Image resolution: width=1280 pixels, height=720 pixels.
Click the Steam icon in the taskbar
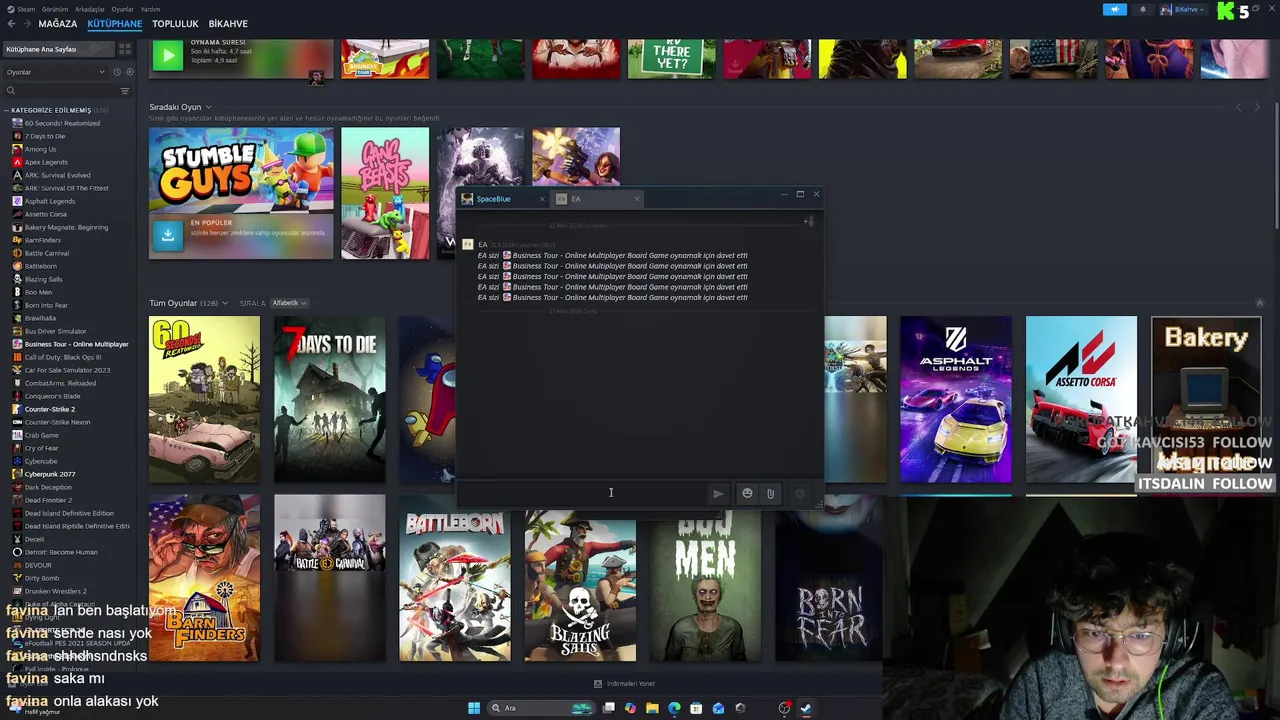pyautogui.click(x=806, y=708)
